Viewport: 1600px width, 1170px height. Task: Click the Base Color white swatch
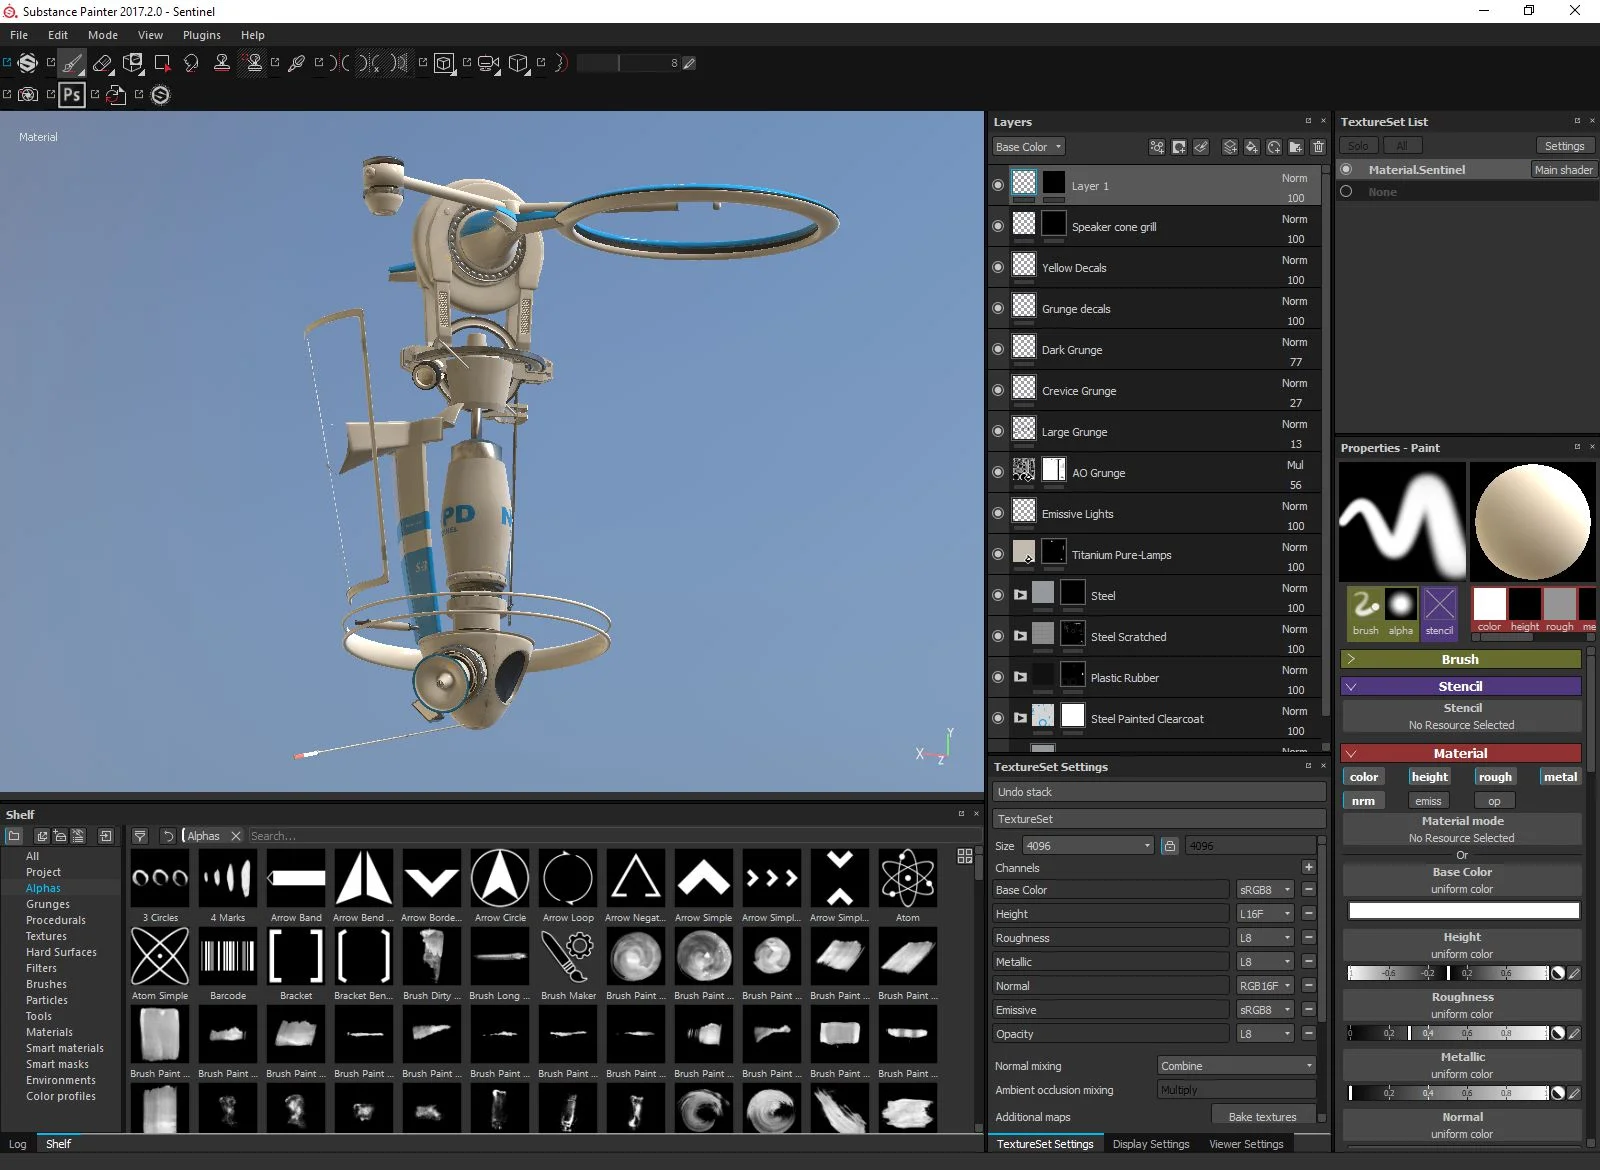[1464, 911]
